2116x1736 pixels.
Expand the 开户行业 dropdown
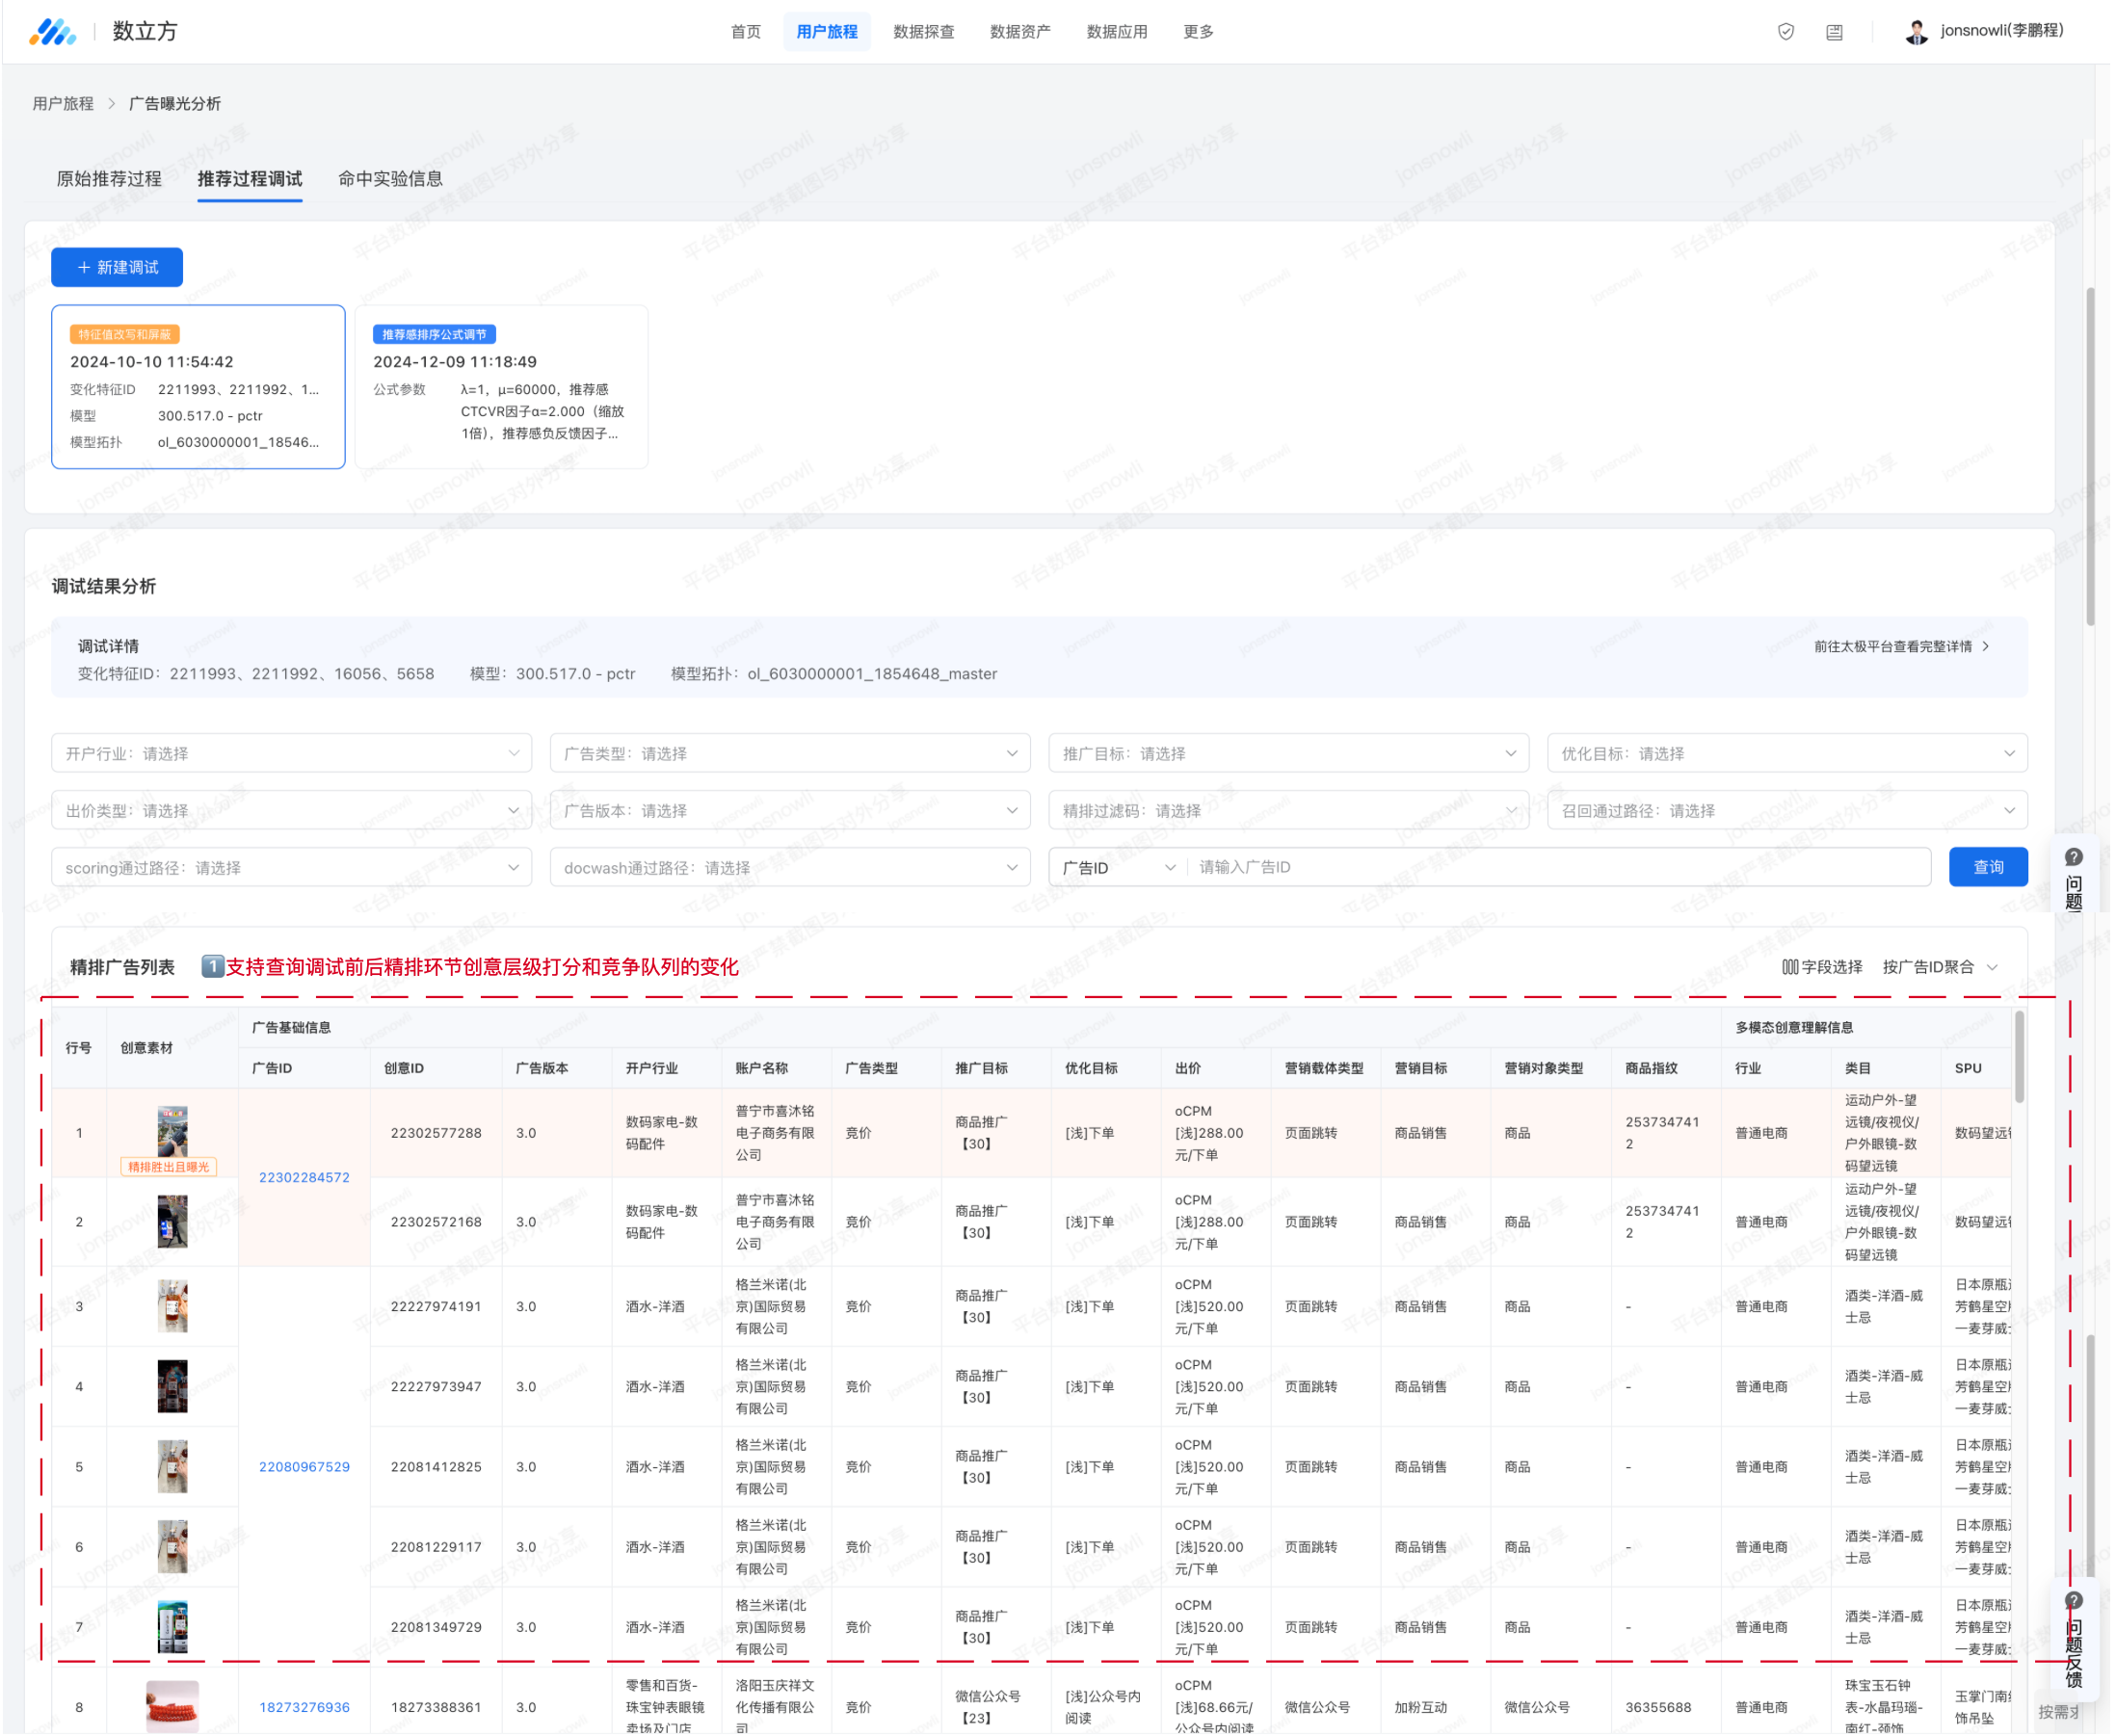click(x=291, y=753)
